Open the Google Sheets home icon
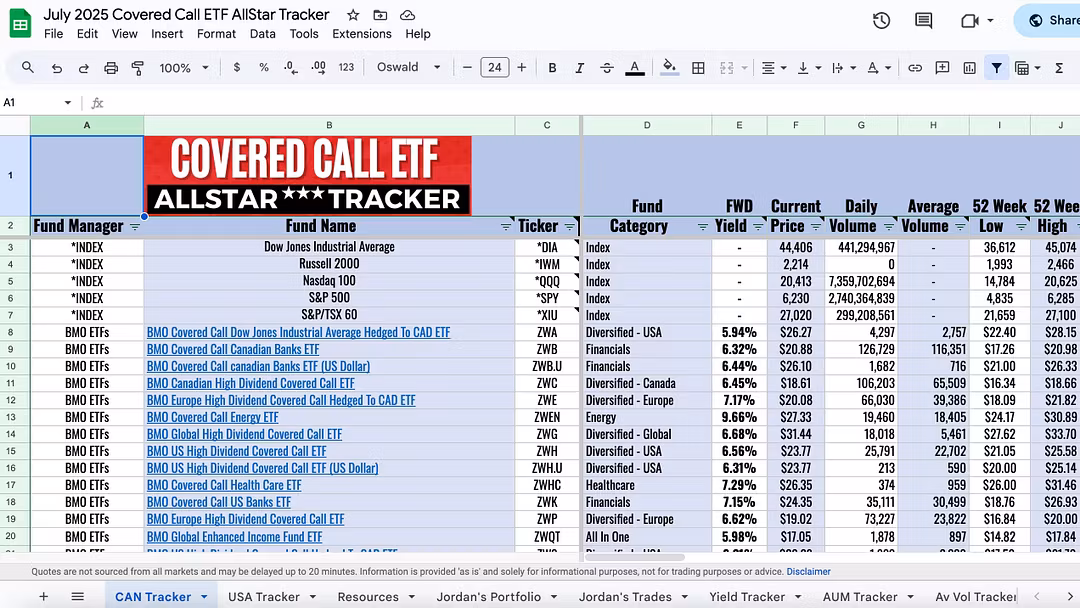This screenshot has height=608, width=1080. tap(20, 23)
